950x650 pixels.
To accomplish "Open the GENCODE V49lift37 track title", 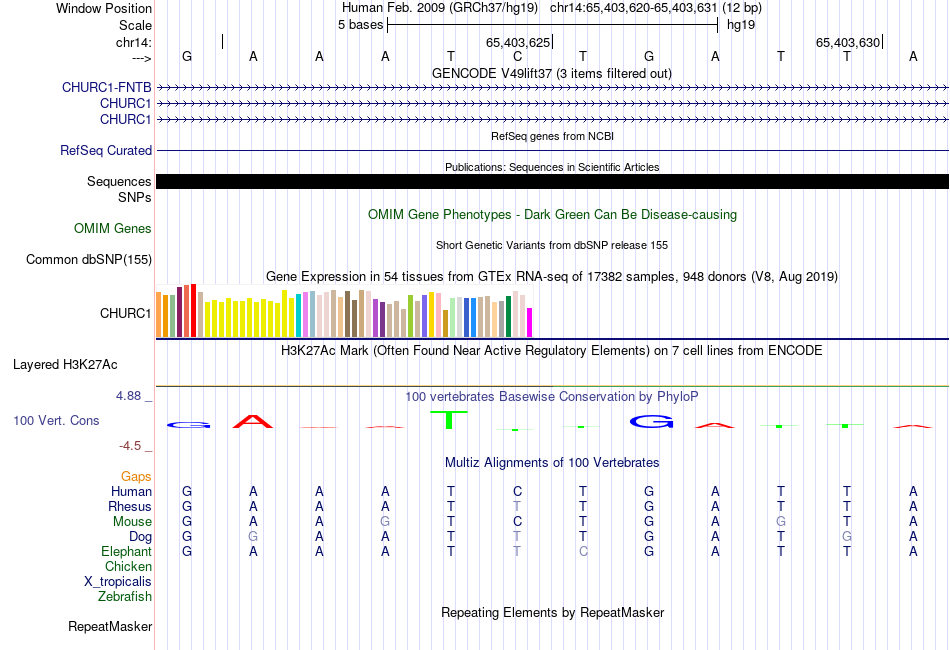I will (552, 73).
